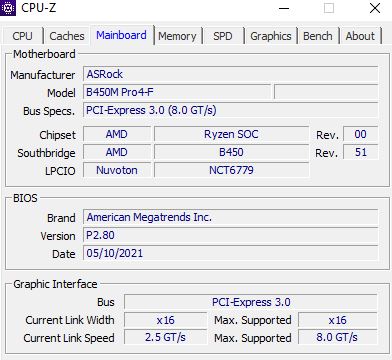Show the About tab
Screen dimensions: 392x360
360,36
